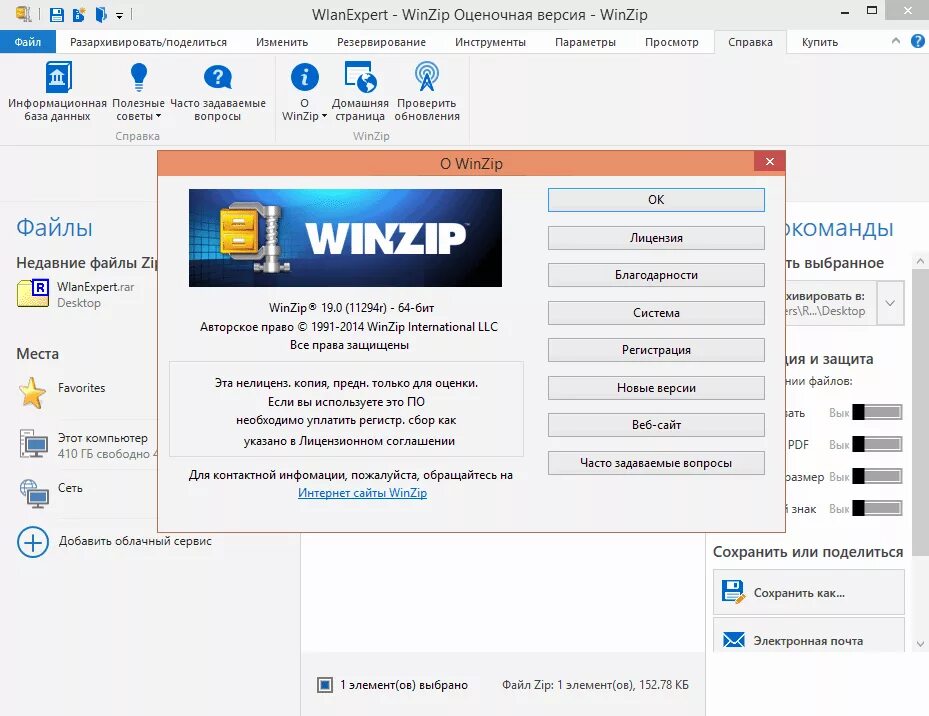Click the Лицензия button

coord(656,238)
